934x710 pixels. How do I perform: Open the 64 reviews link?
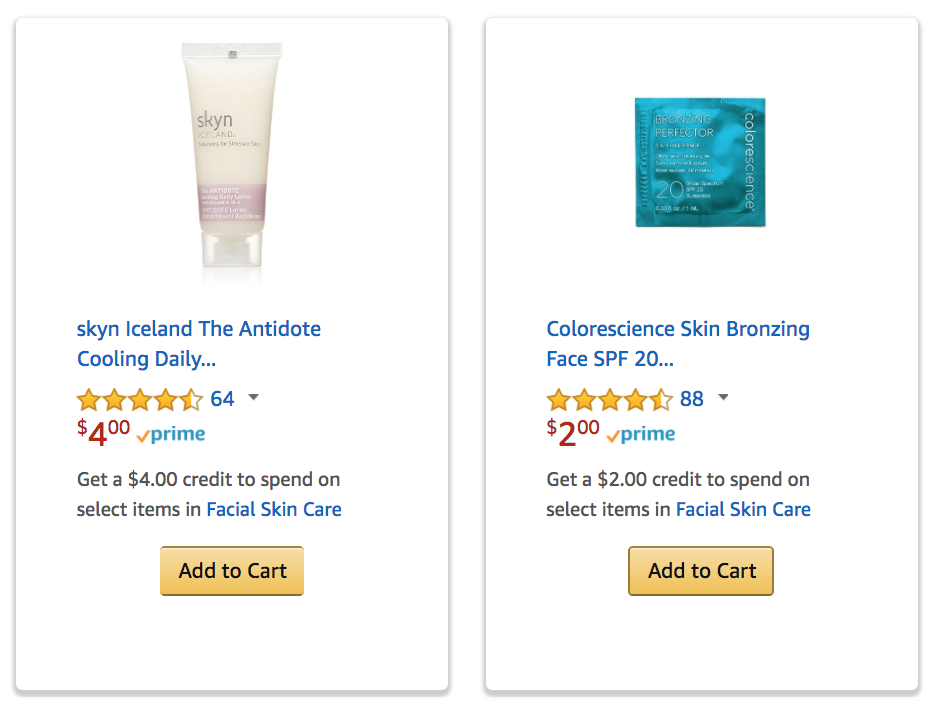coord(222,398)
